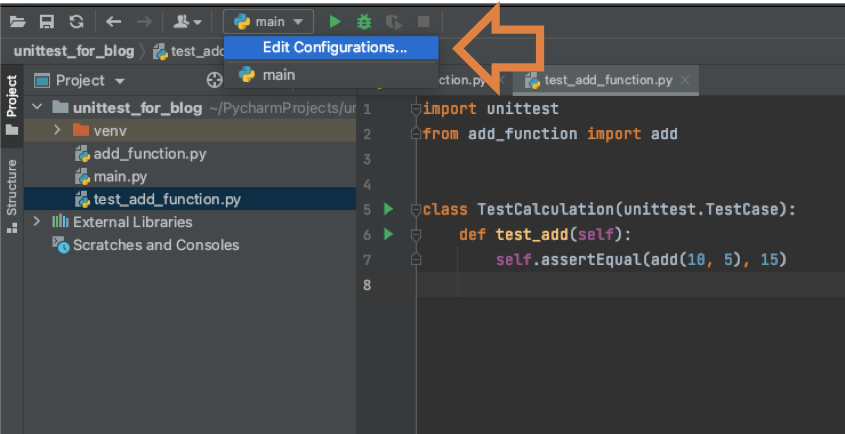Switch to the test_add_function.py editor tab
This screenshot has height=434, width=845.
pos(607,80)
